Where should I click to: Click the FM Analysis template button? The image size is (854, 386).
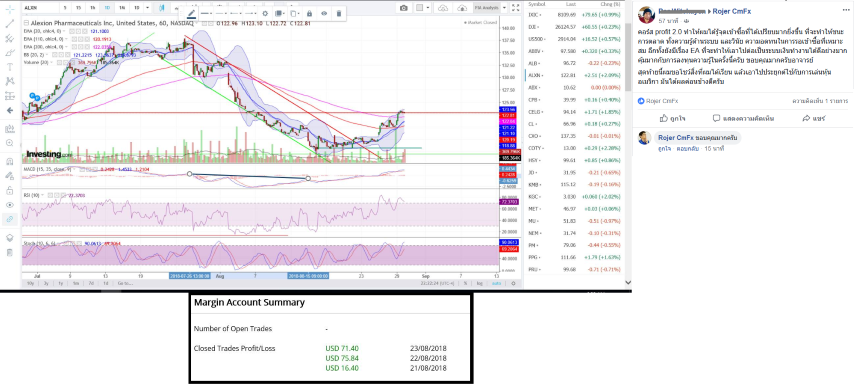(x=485, y=8)
